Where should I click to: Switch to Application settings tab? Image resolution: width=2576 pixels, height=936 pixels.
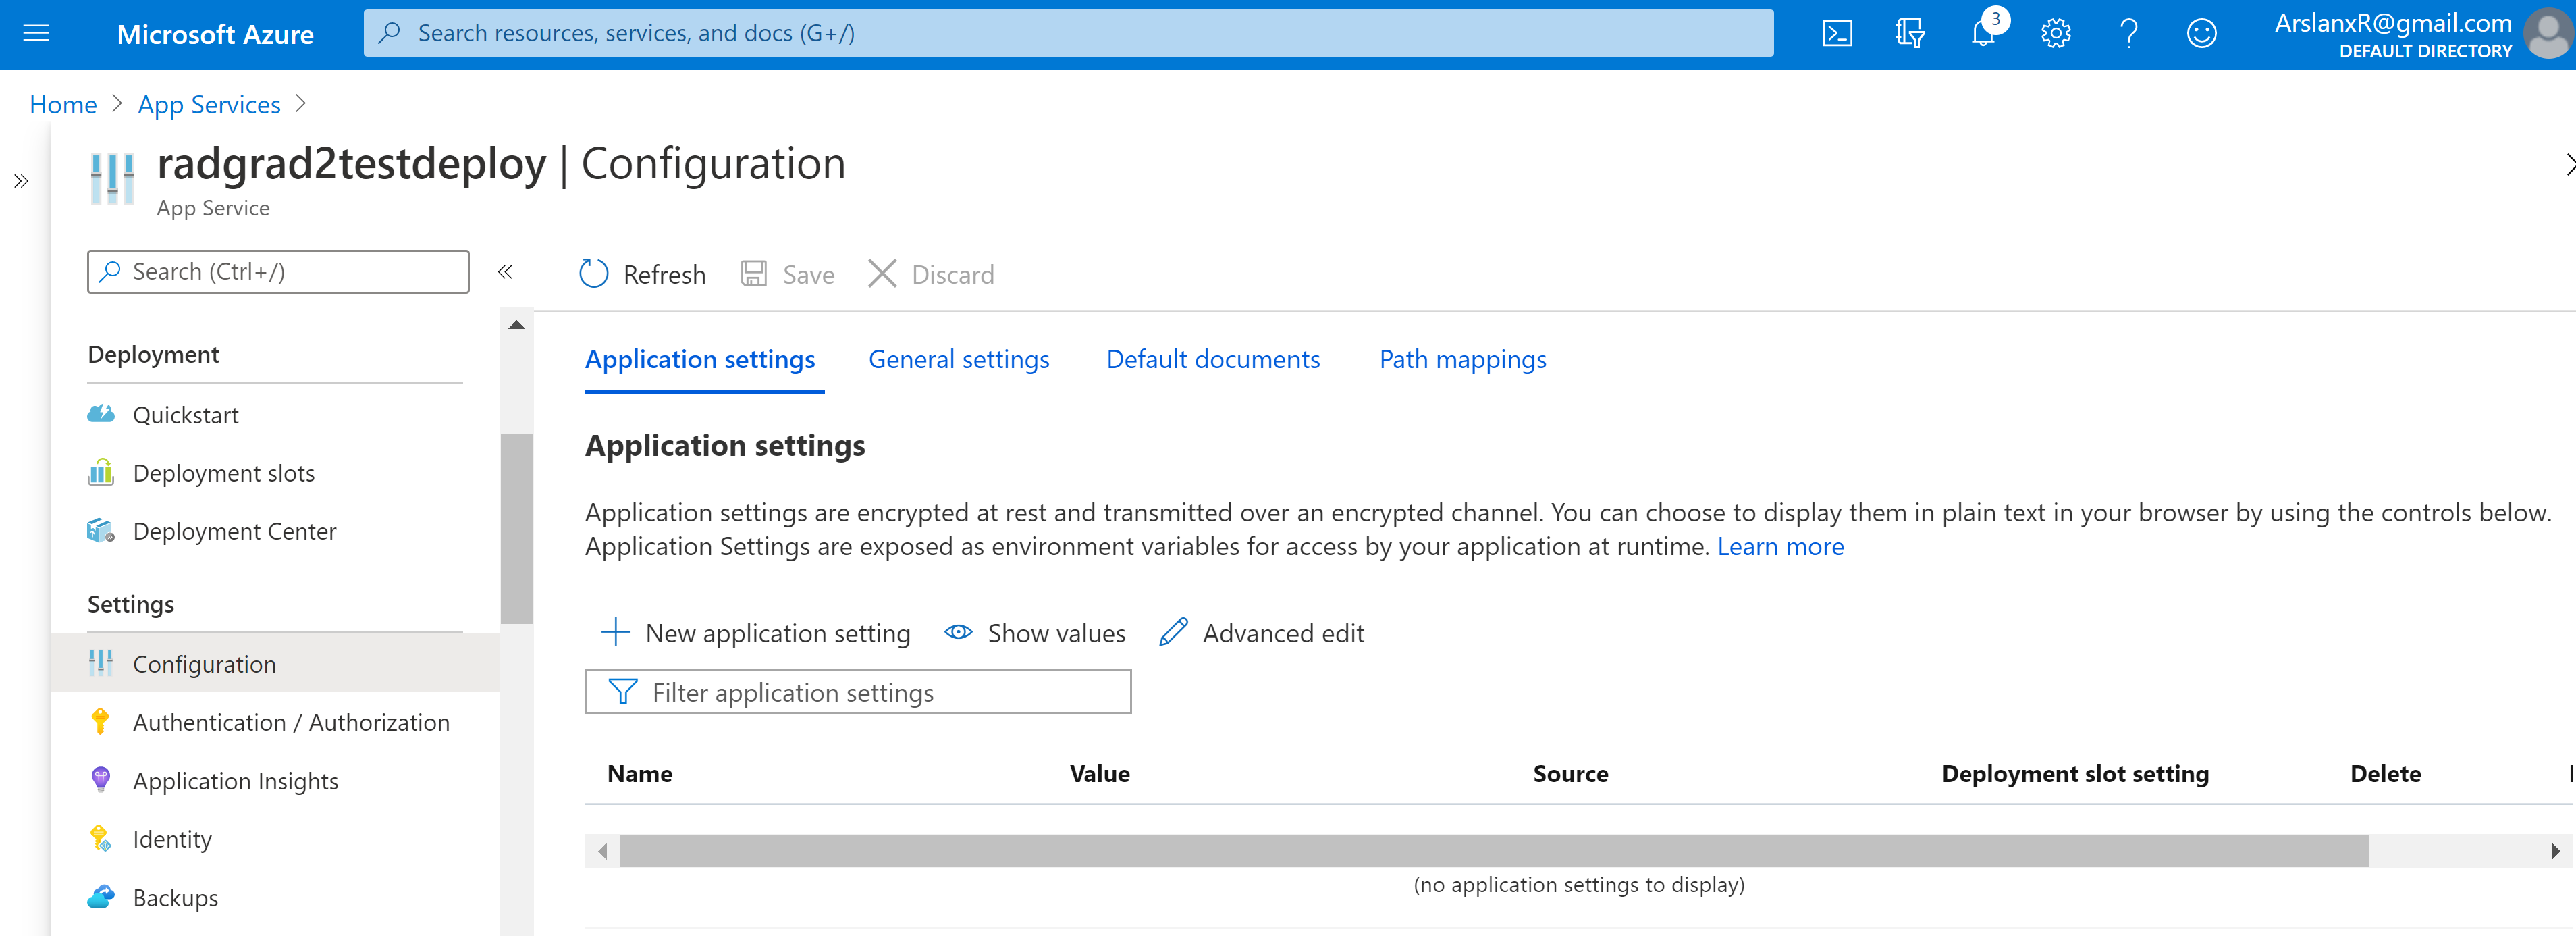point(700,359)
